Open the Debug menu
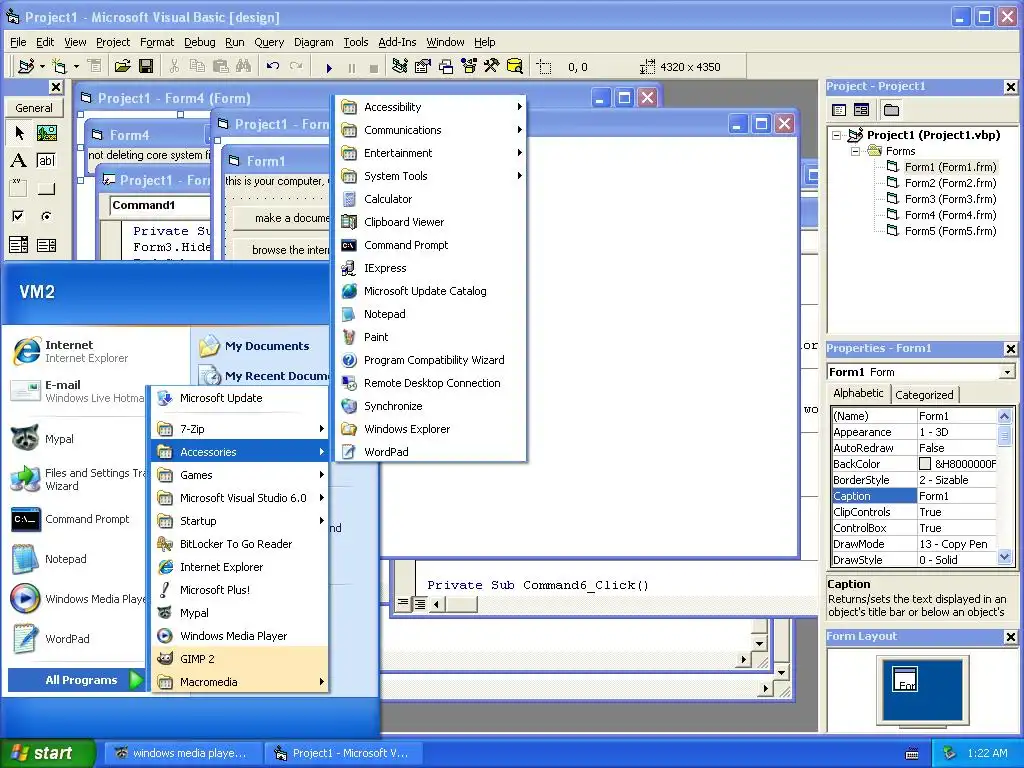The height and width of the screenshot is (768, 1024). point(199,42)
